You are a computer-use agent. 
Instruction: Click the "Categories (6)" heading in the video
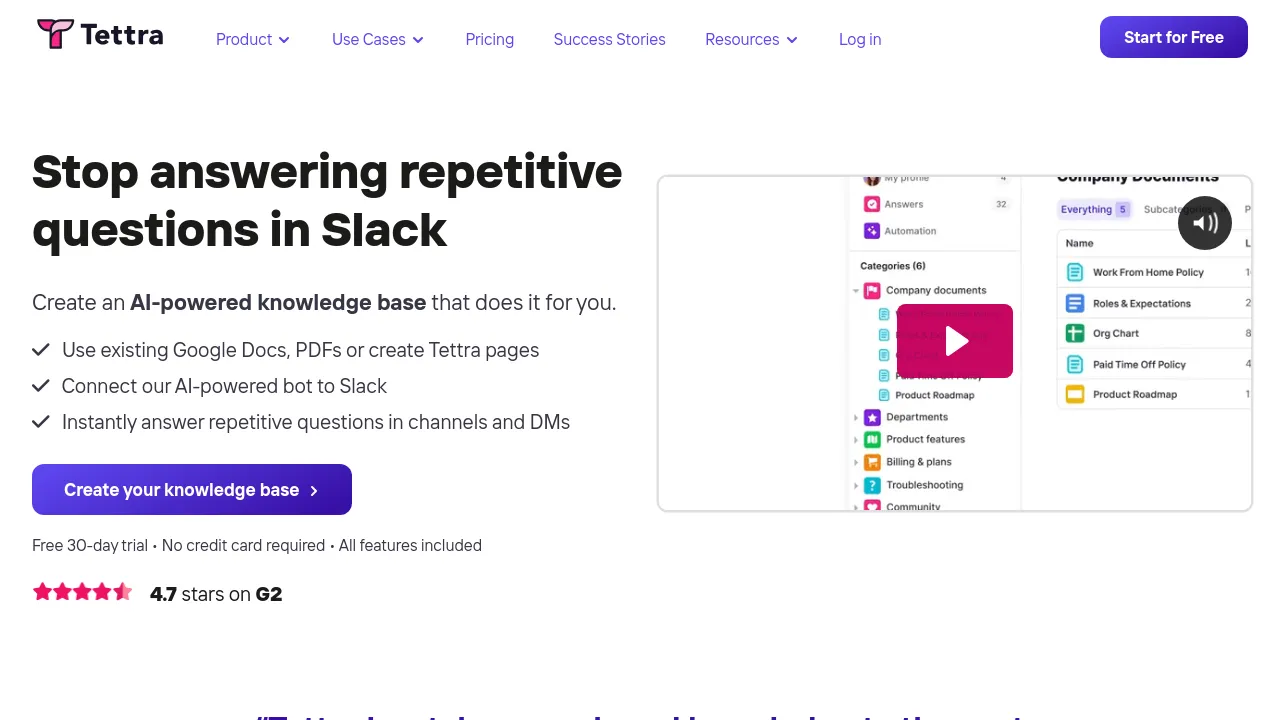coord(893,266)
